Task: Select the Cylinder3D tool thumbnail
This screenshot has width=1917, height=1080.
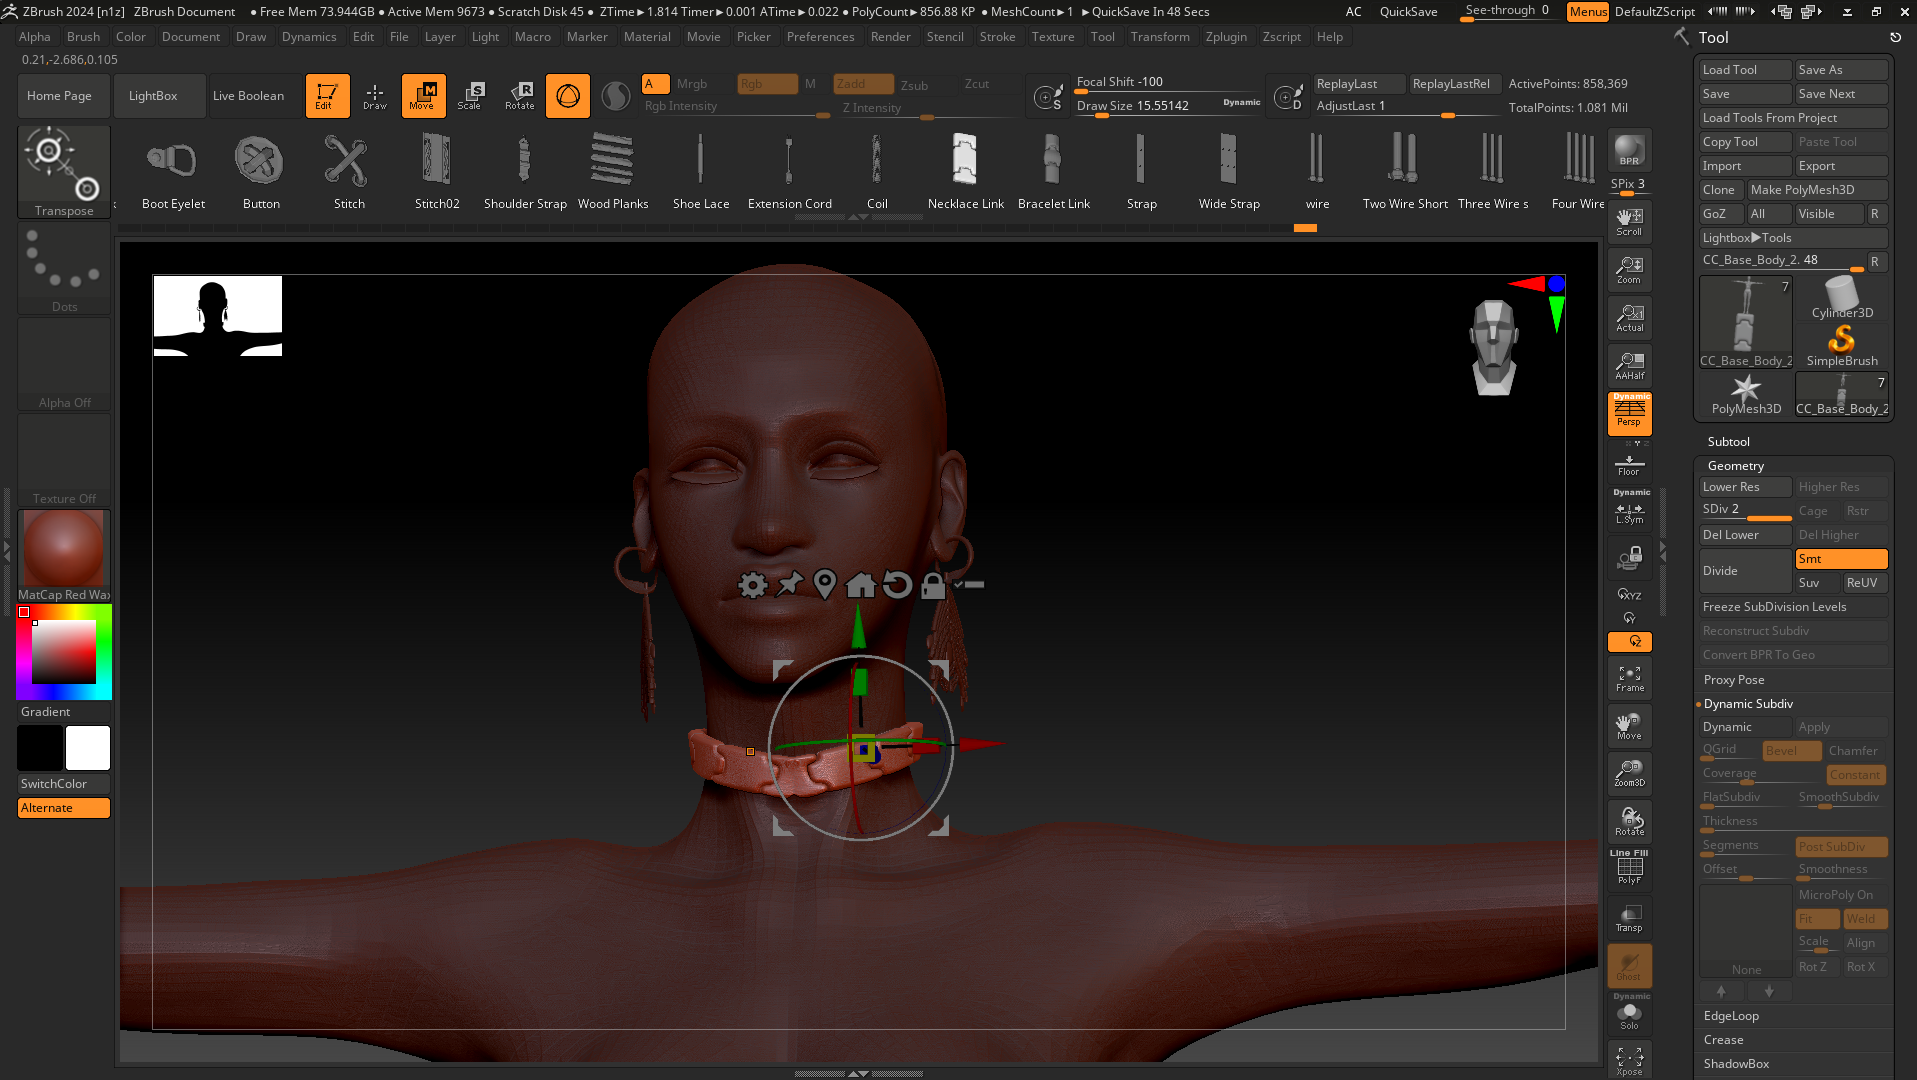Action: 1841,299
